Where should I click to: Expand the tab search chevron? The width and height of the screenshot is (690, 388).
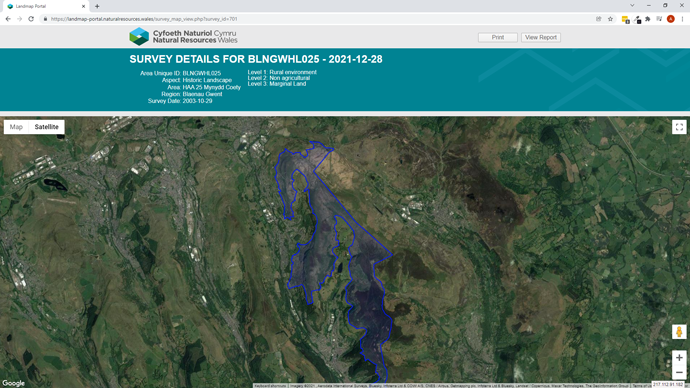pyautogui.click(x=632, y=6)
